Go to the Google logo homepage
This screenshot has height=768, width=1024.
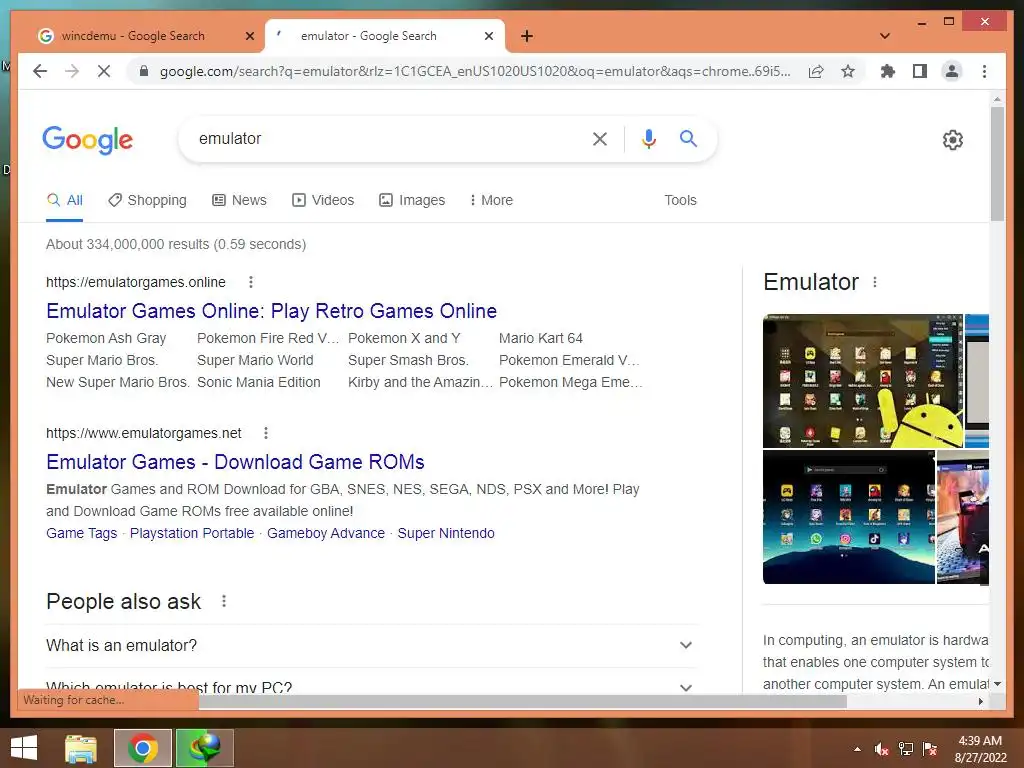(88, 140)
